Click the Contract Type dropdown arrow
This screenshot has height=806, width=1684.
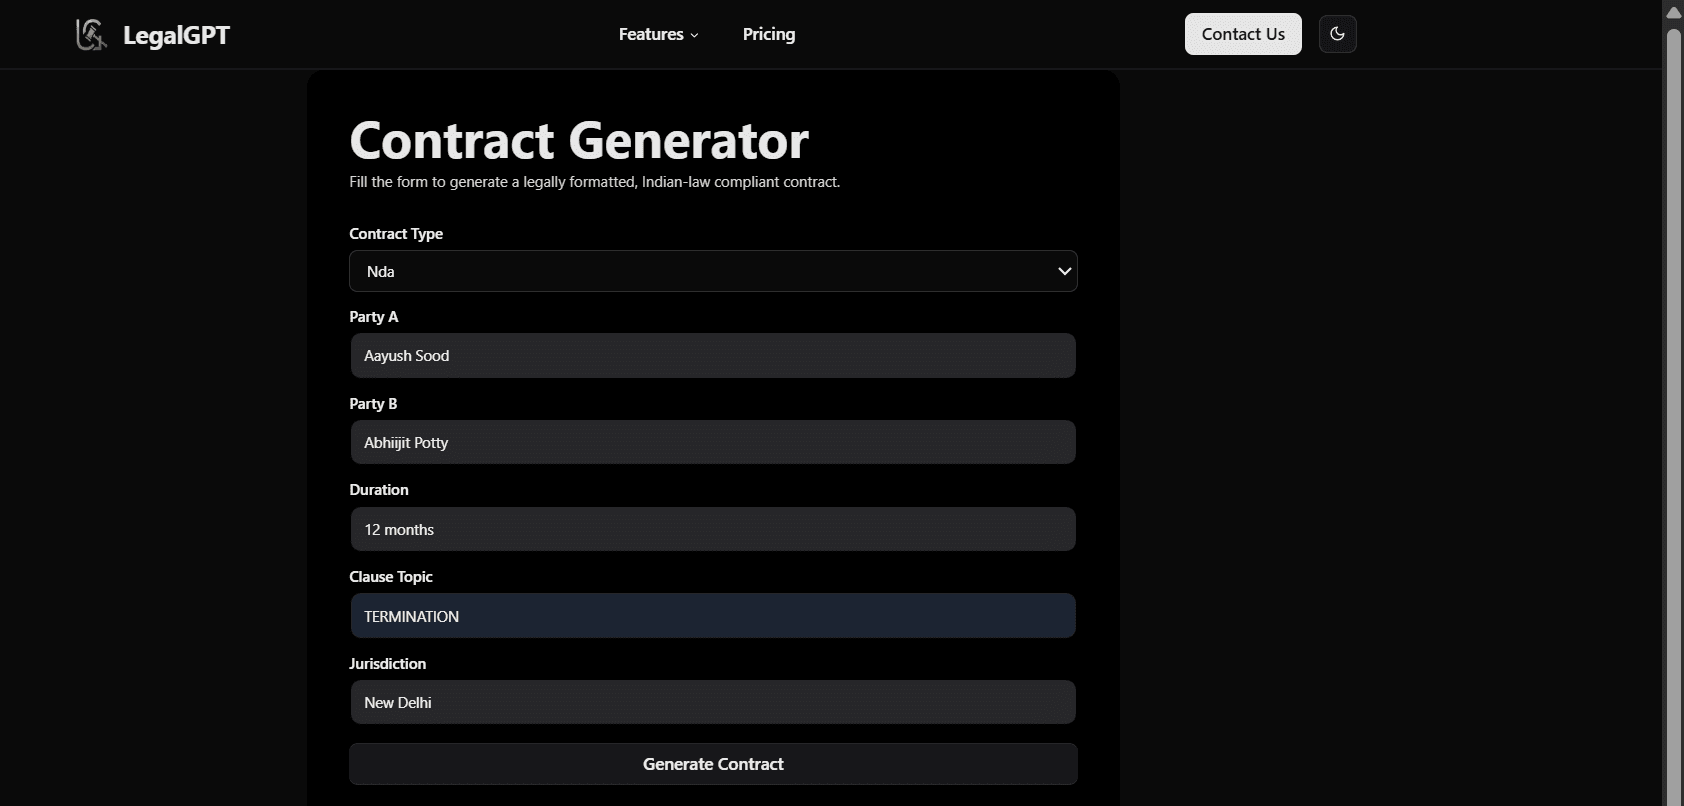1064,271
